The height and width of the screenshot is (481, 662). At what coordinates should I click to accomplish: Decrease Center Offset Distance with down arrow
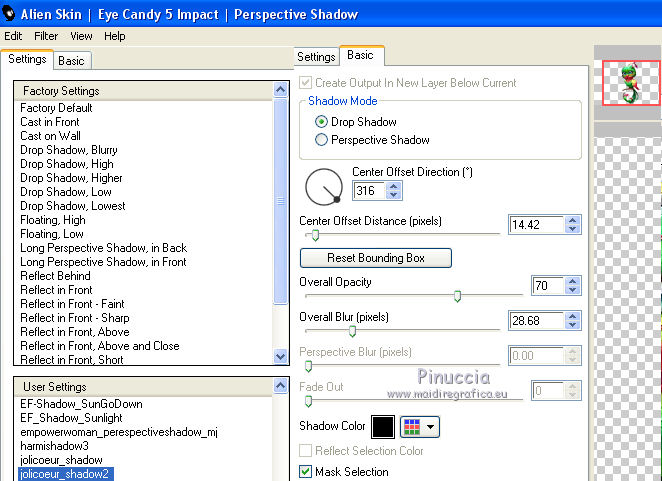(x=572, y=228)
